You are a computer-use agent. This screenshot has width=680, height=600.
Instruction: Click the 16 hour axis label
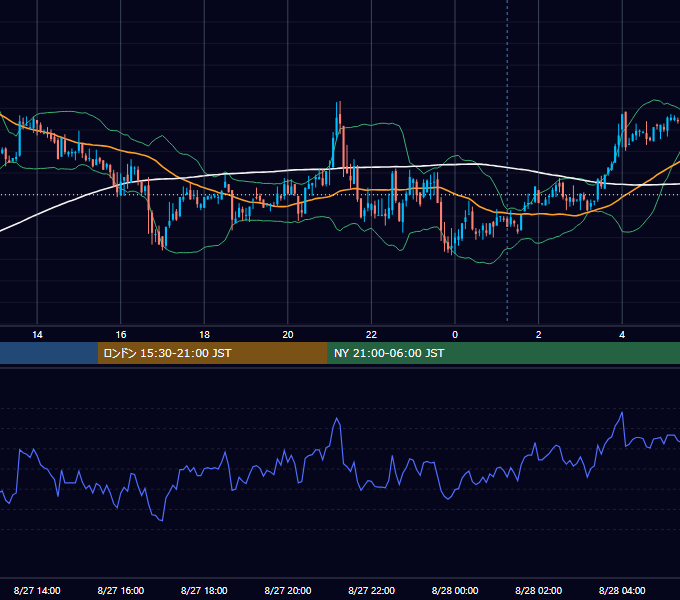pos(121,335)
